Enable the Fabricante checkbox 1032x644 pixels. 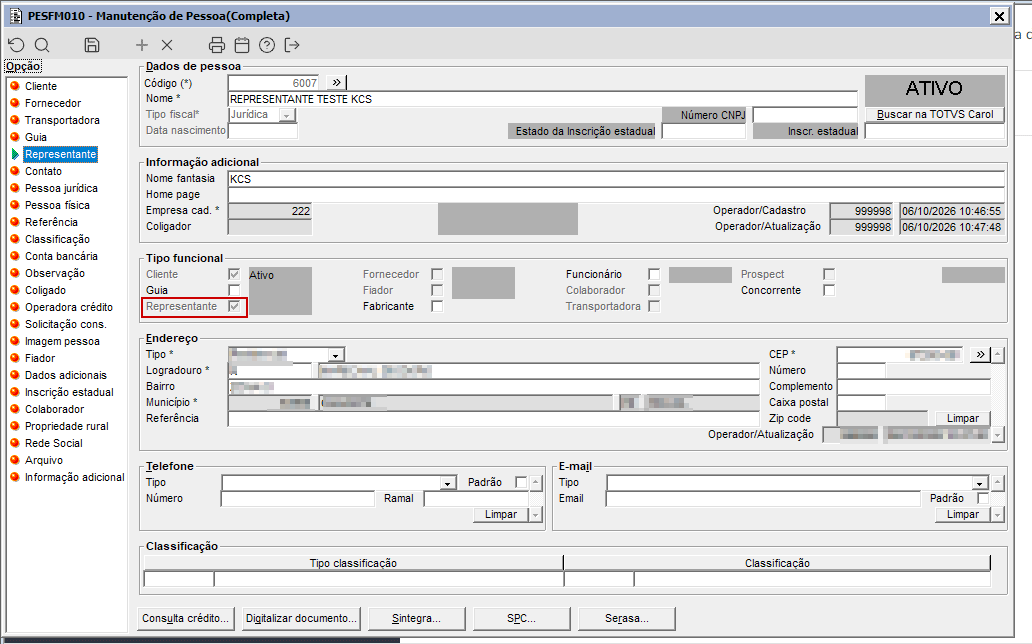(x=437, y=306)
